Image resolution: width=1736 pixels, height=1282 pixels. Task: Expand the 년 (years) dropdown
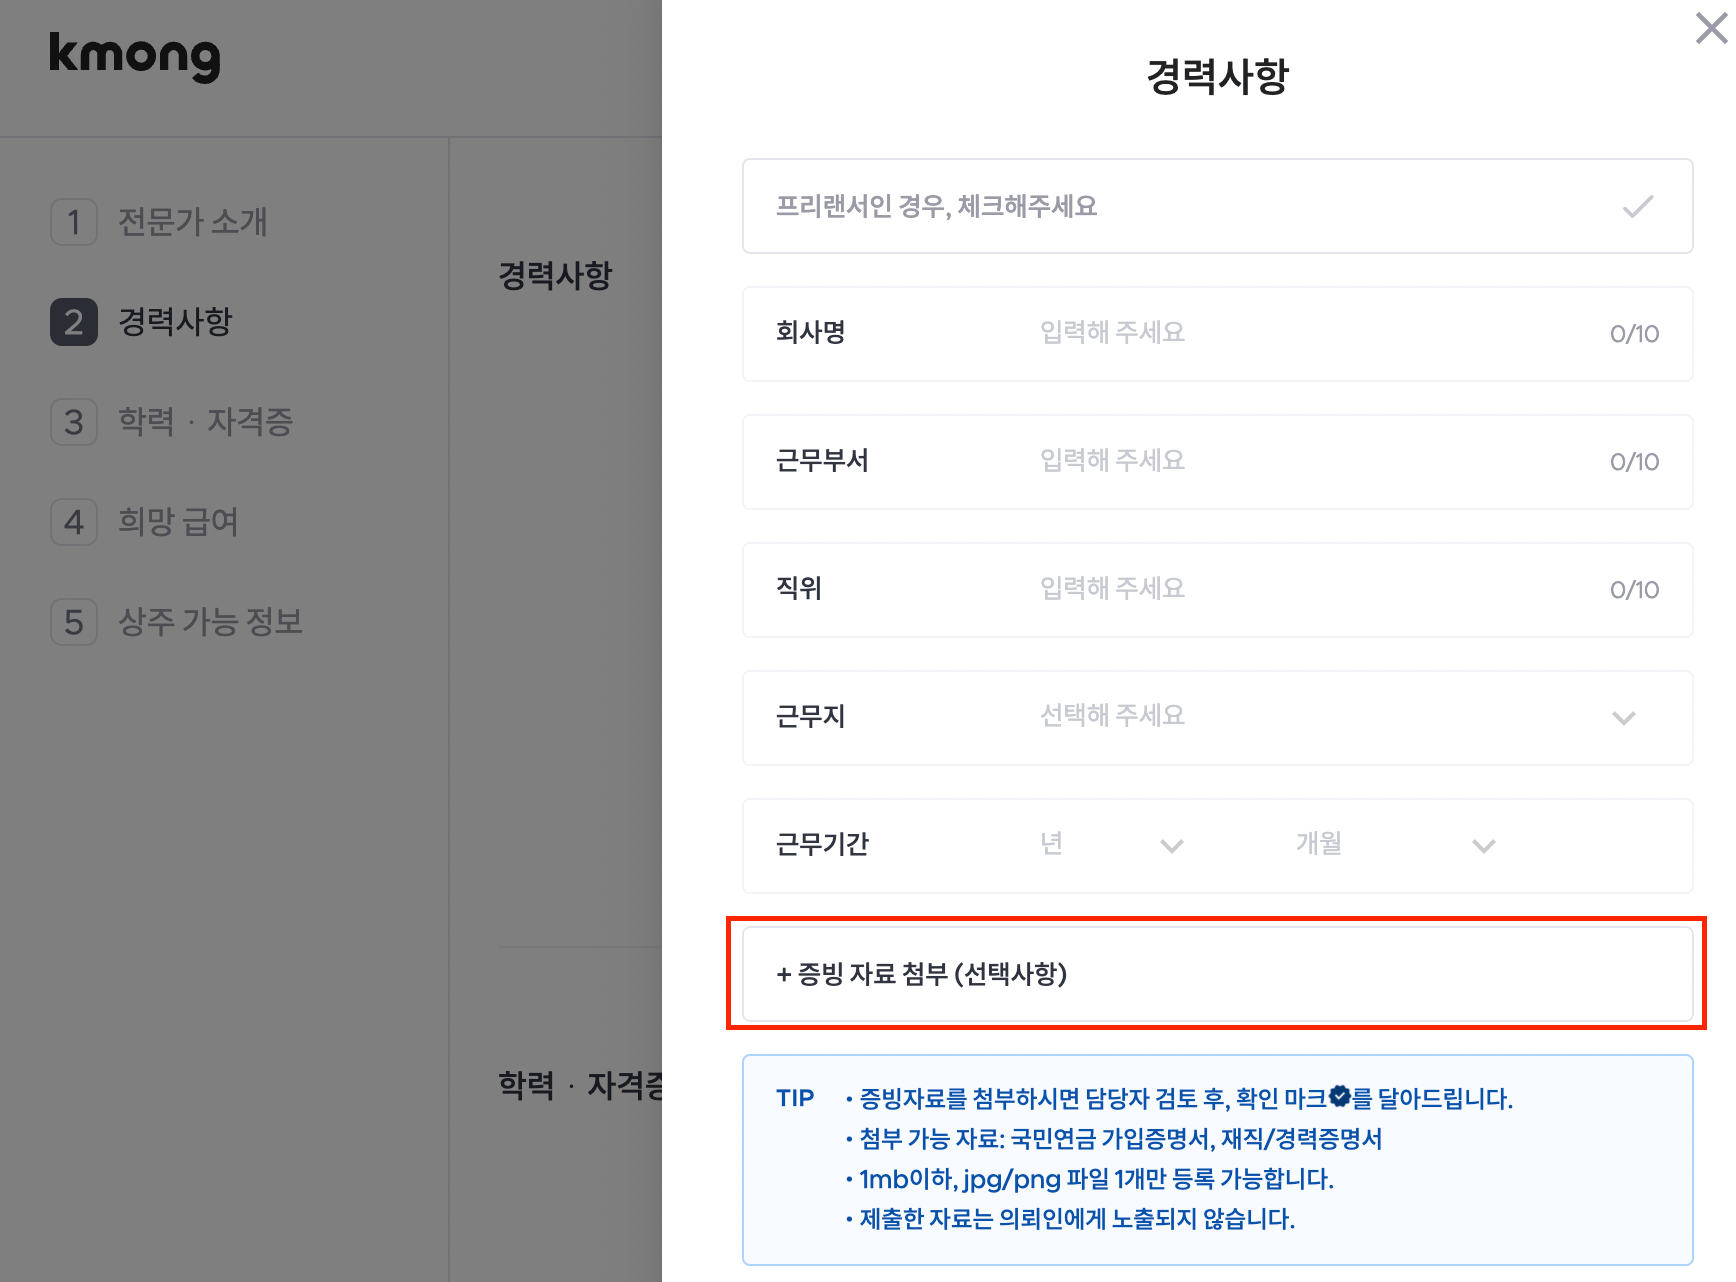coord(1111,845)
